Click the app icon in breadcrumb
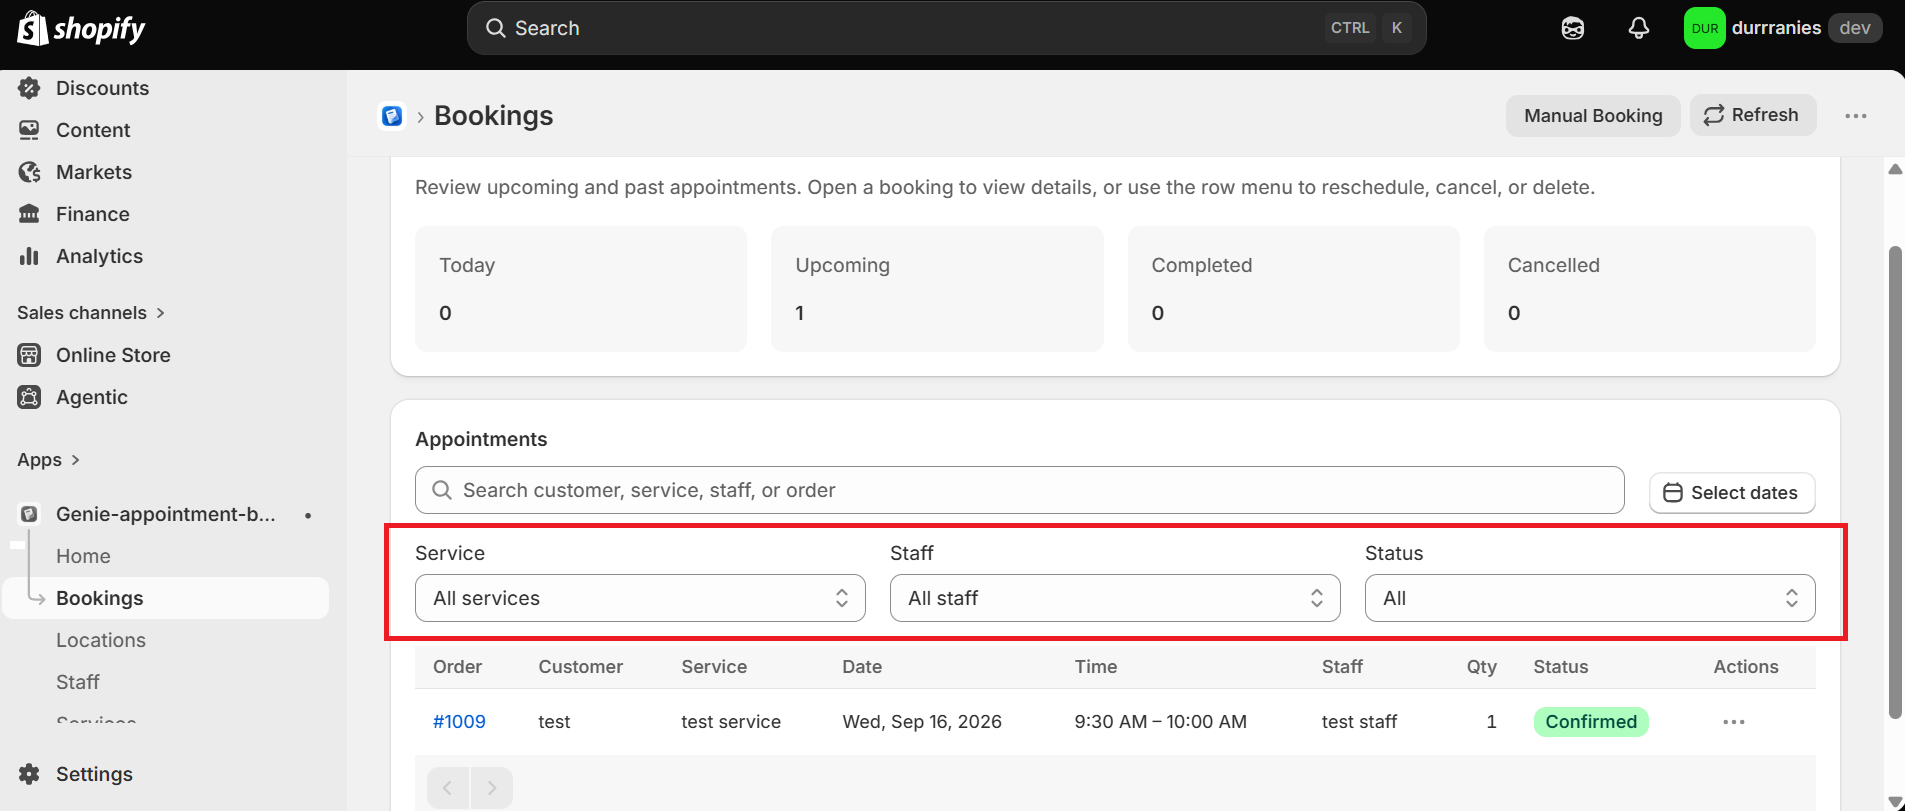The height and width of the screenshot is (811, 1905). (392, 116)
